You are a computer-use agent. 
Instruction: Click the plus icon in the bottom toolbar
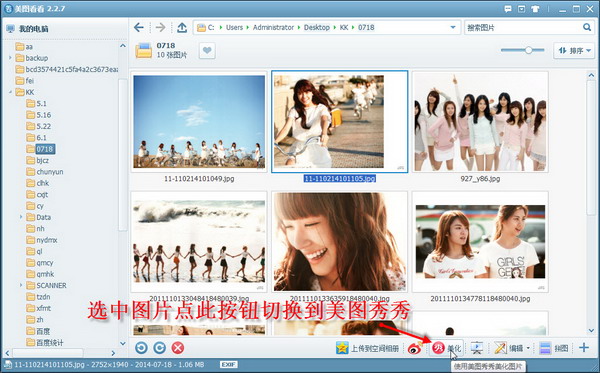tap(584, 347)
